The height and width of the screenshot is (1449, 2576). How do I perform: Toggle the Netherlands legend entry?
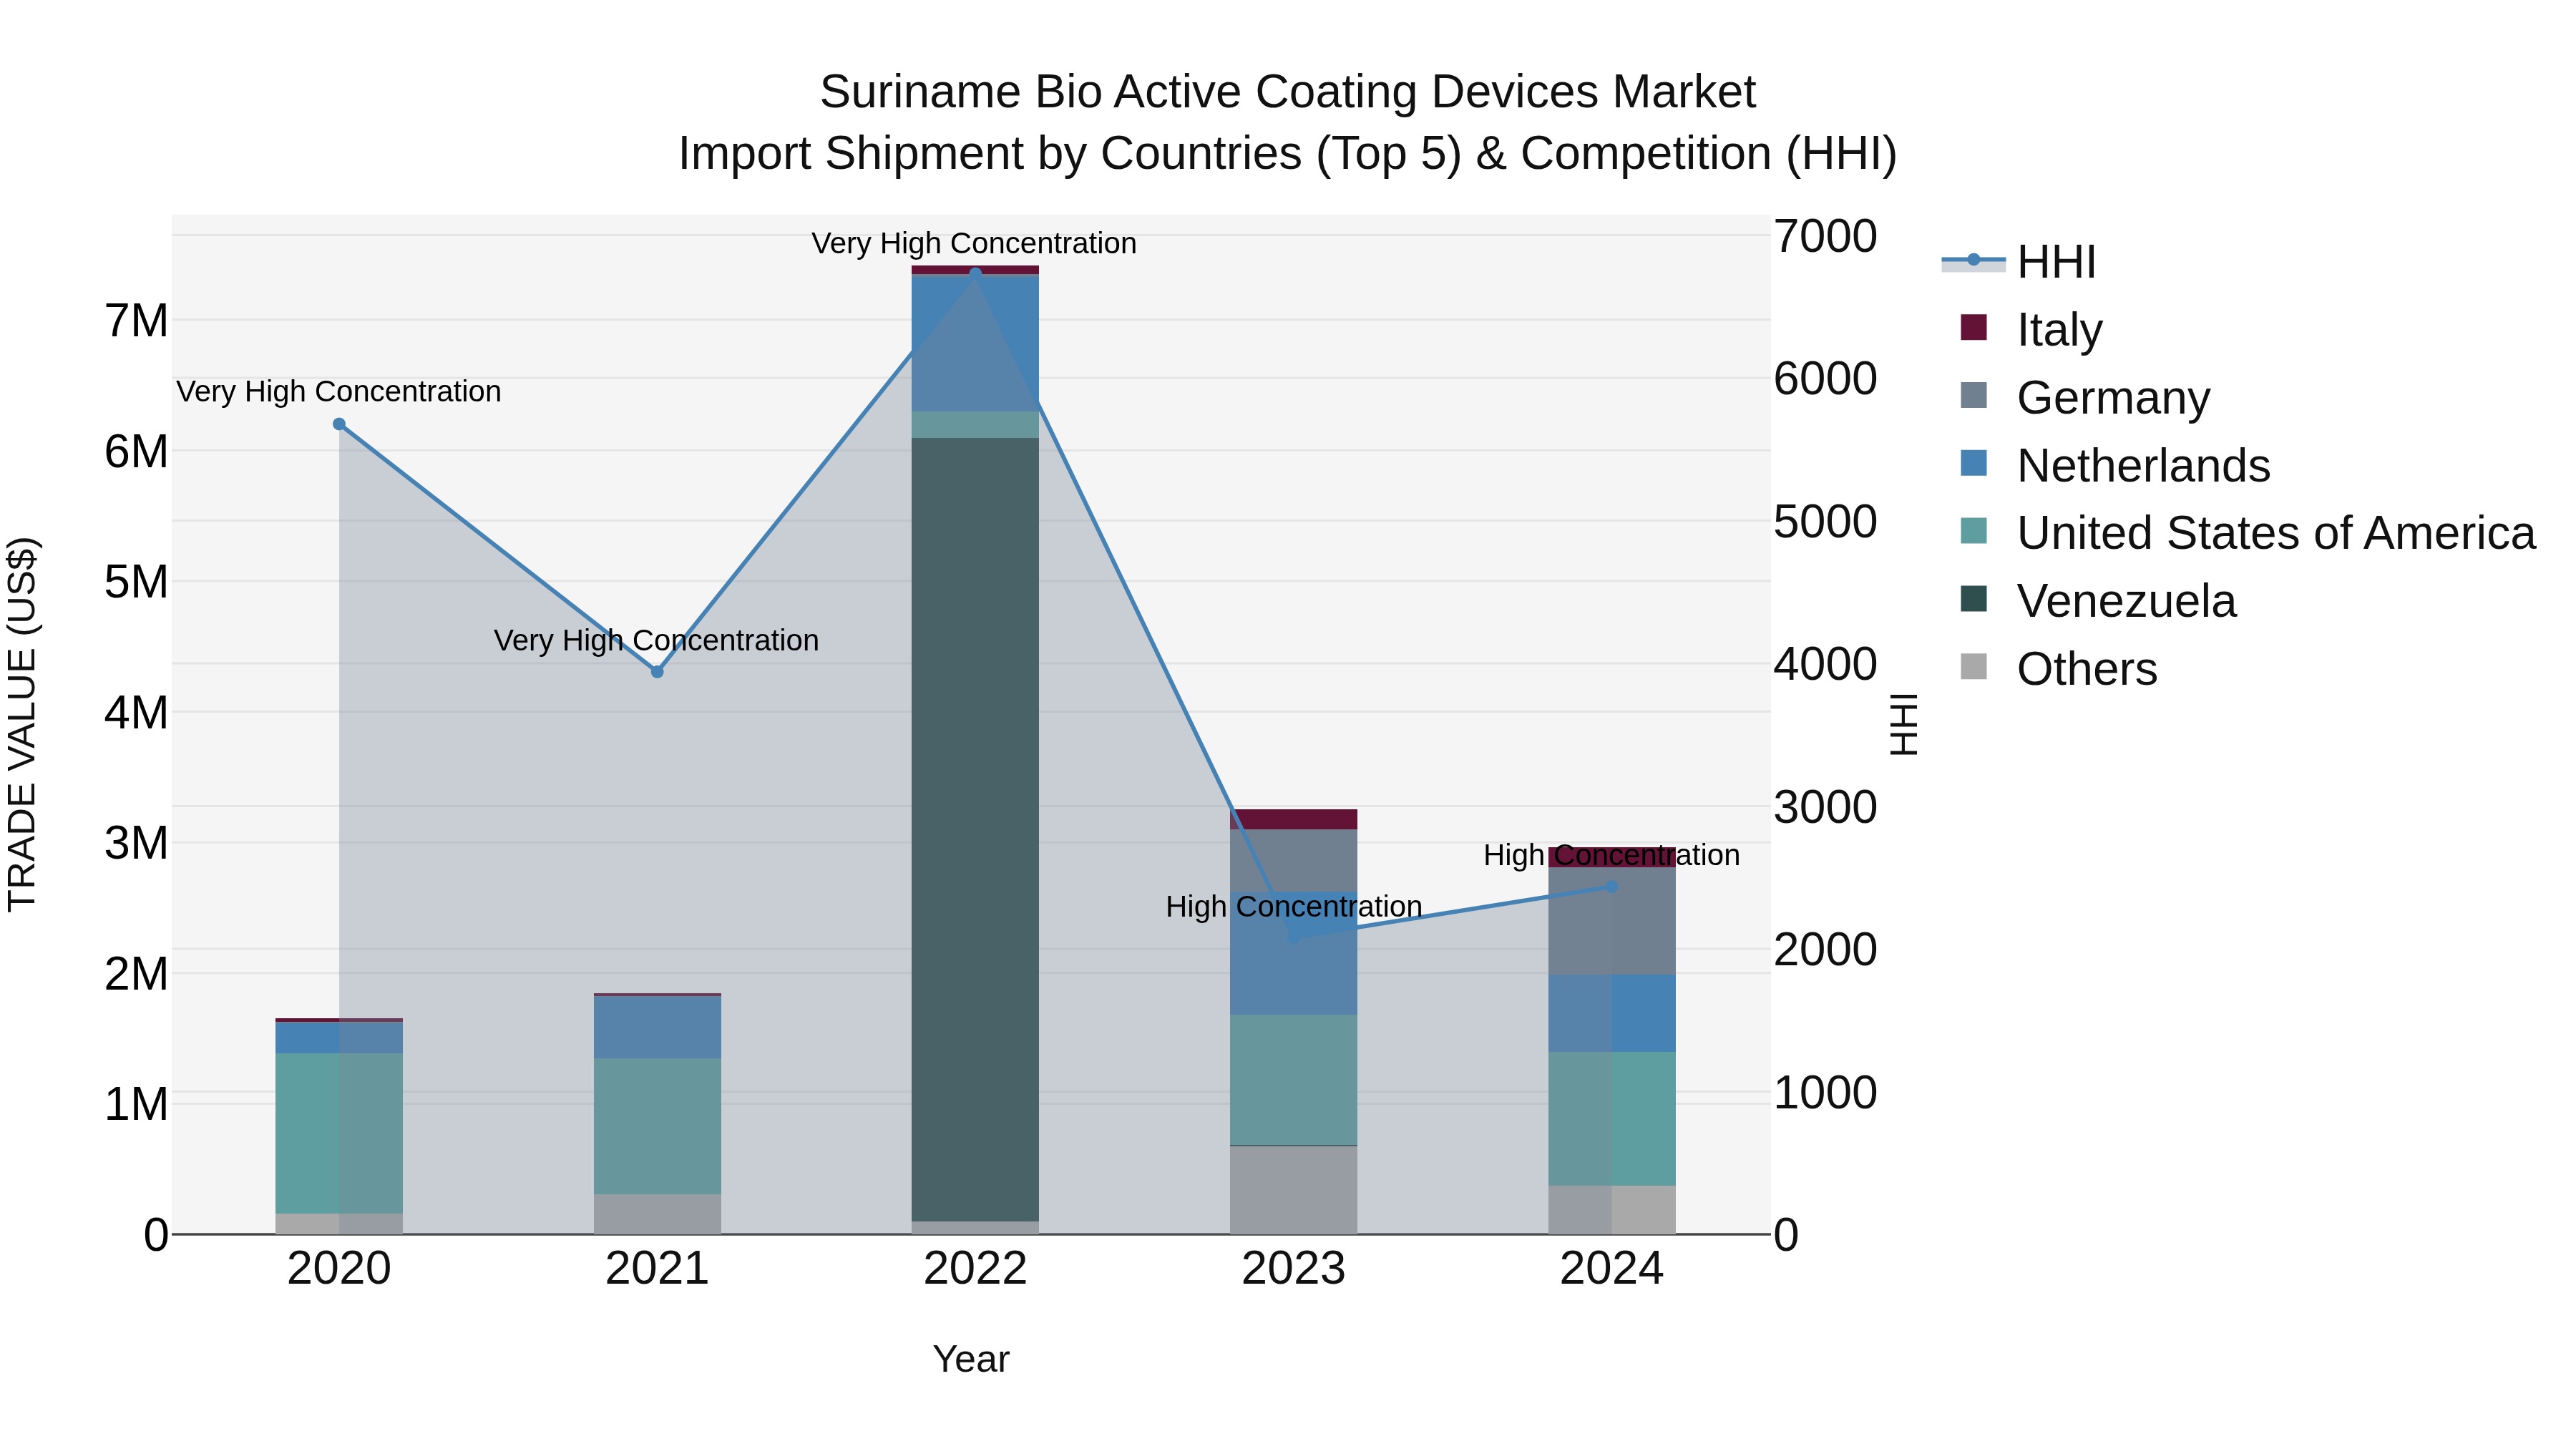pos(2115,465)
